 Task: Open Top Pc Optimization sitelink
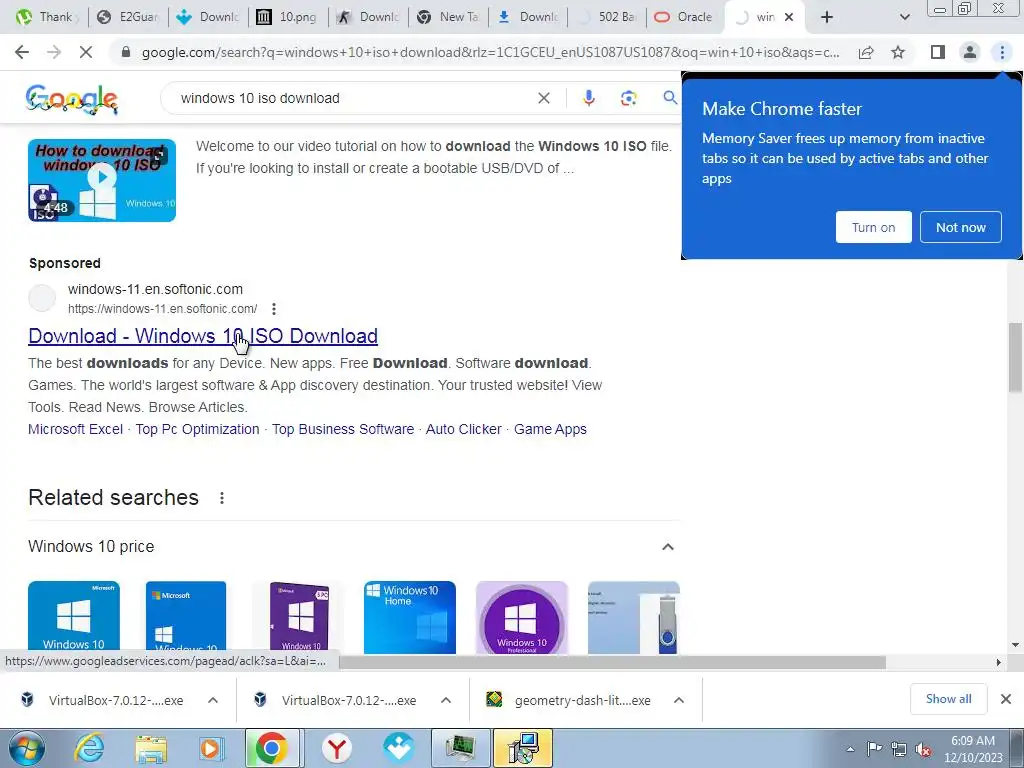click(x=197, y=429)
